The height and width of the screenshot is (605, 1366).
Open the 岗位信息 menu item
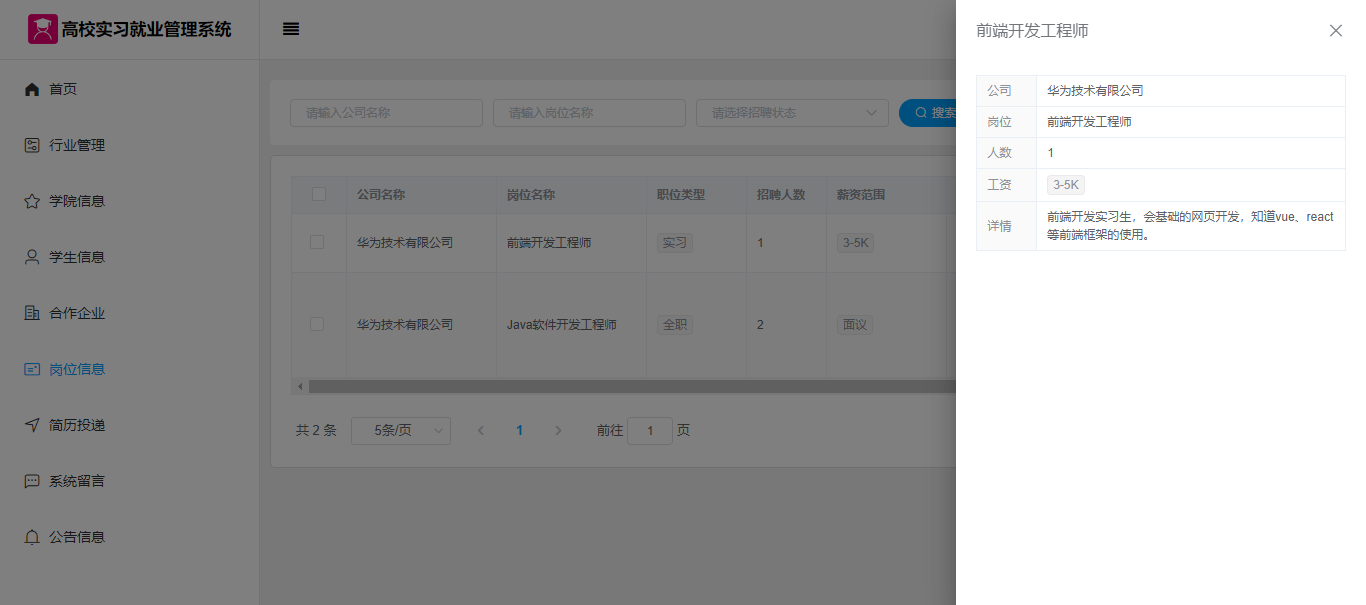[x=77, y=369]
